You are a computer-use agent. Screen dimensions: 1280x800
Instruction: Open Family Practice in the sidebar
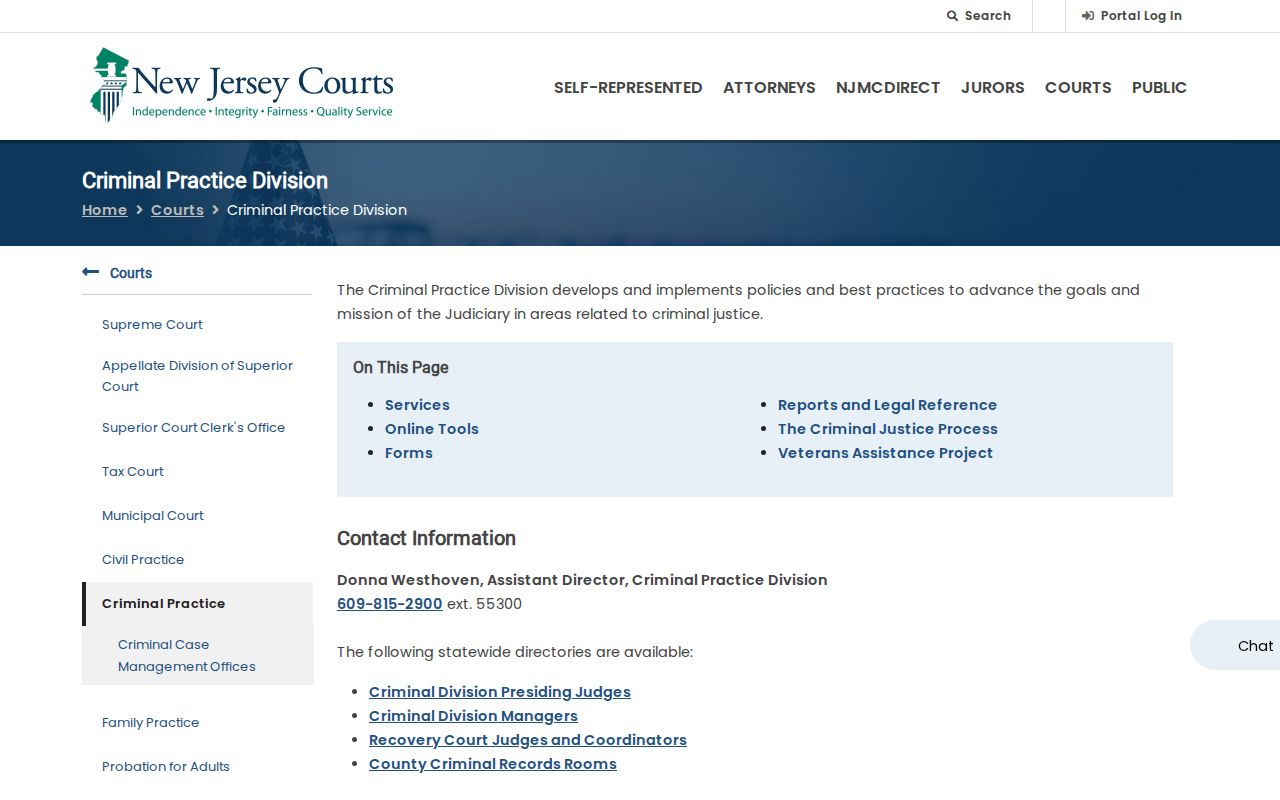(x=150, y=722)
